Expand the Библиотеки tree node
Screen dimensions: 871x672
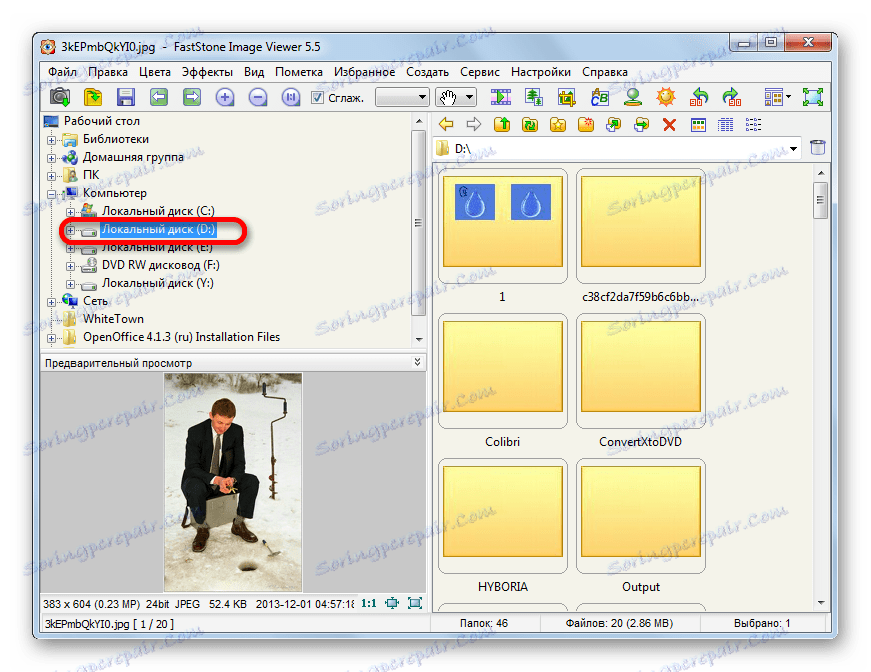click(52, 140)
